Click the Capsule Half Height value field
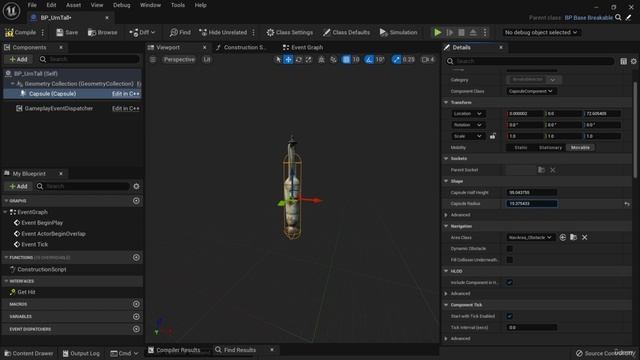 (x=531, y=192)
